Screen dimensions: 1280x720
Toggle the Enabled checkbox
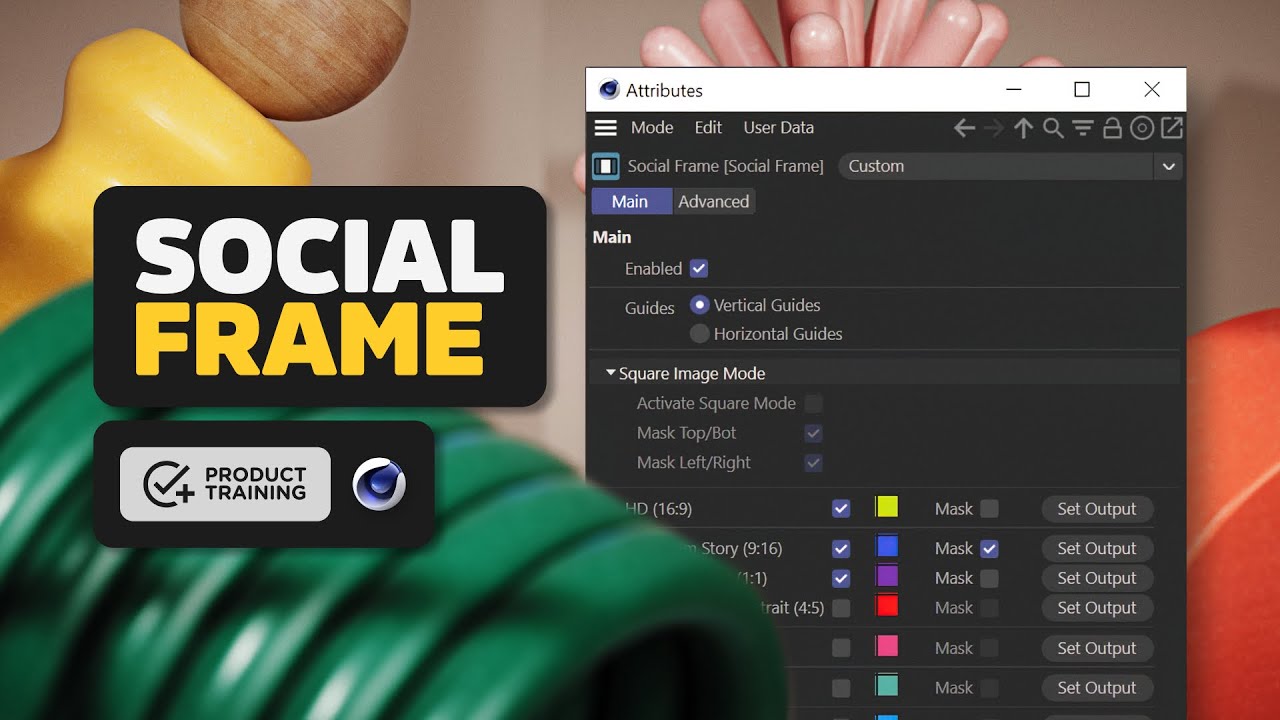point(699,268)
